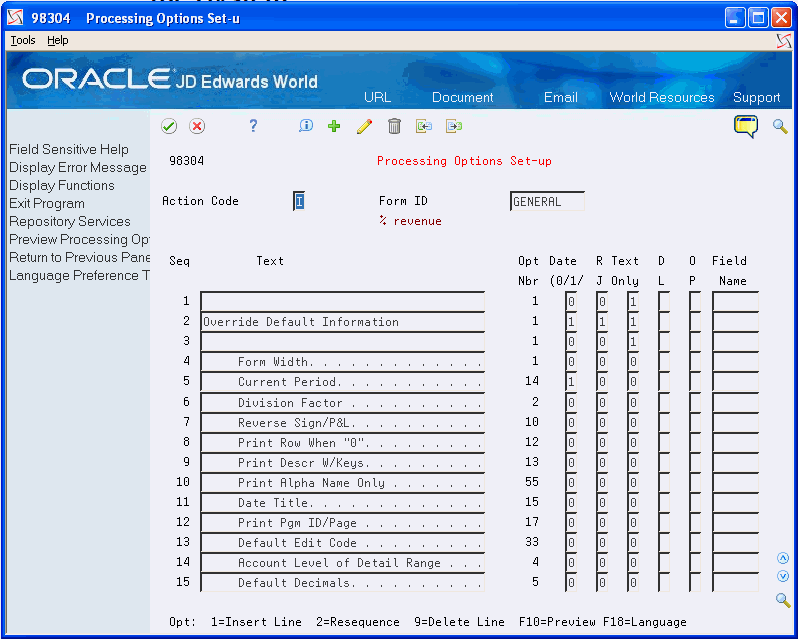Click the Print Row When "0" field
The width and height of the screenshot is (798, 639).
tap(343, 443)
